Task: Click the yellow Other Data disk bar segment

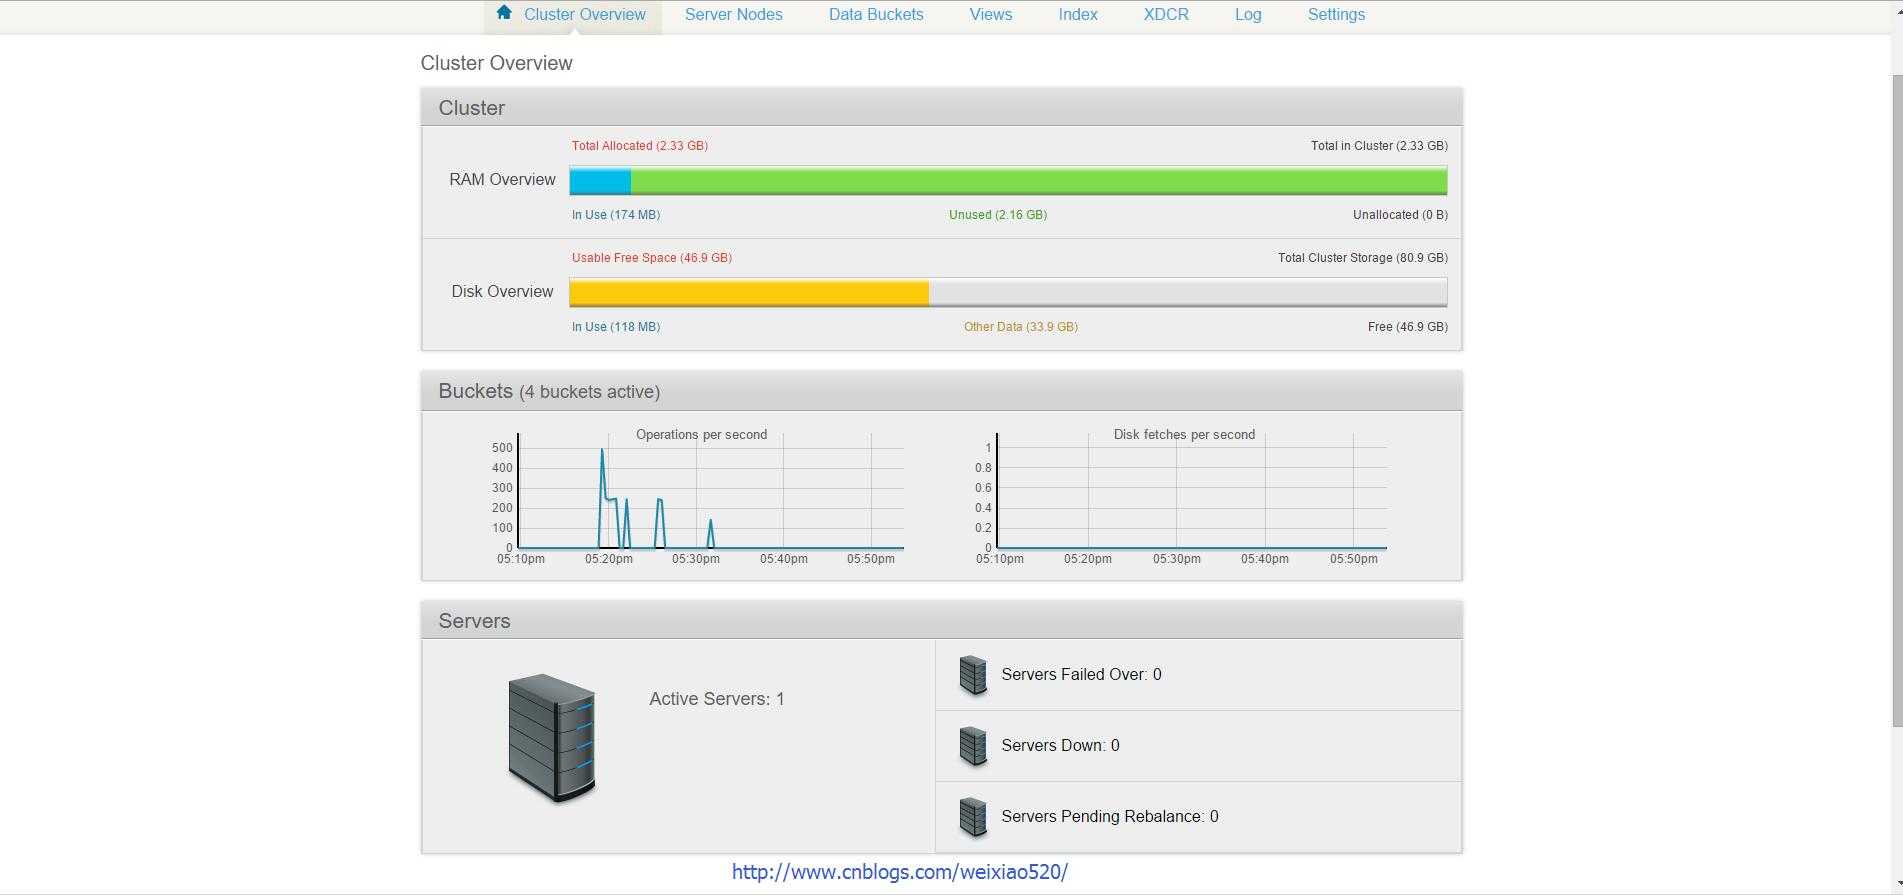Action: click(x=749, y=293)
